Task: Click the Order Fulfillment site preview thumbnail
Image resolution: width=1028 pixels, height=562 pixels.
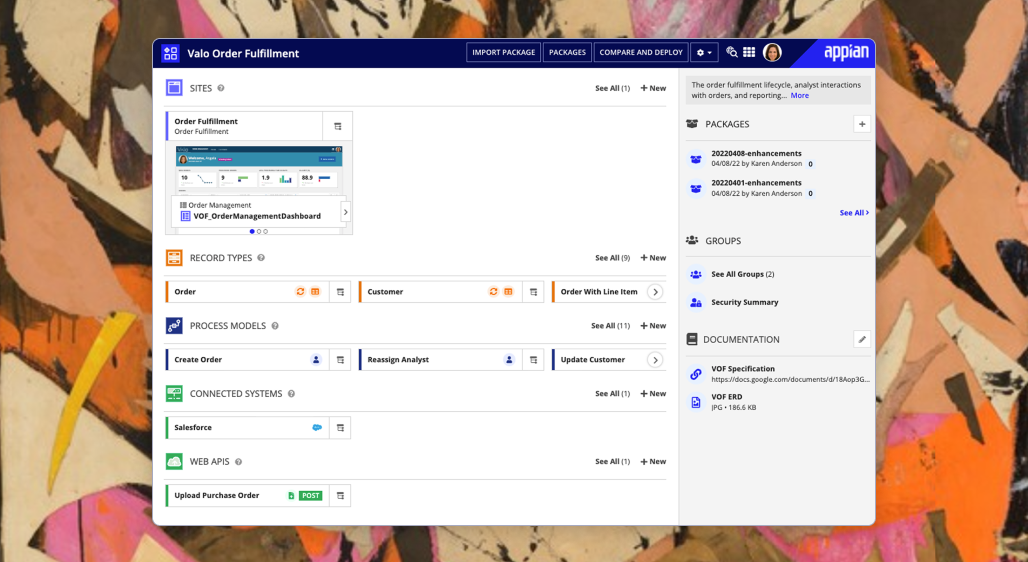Action: click(x=258, y=170)
